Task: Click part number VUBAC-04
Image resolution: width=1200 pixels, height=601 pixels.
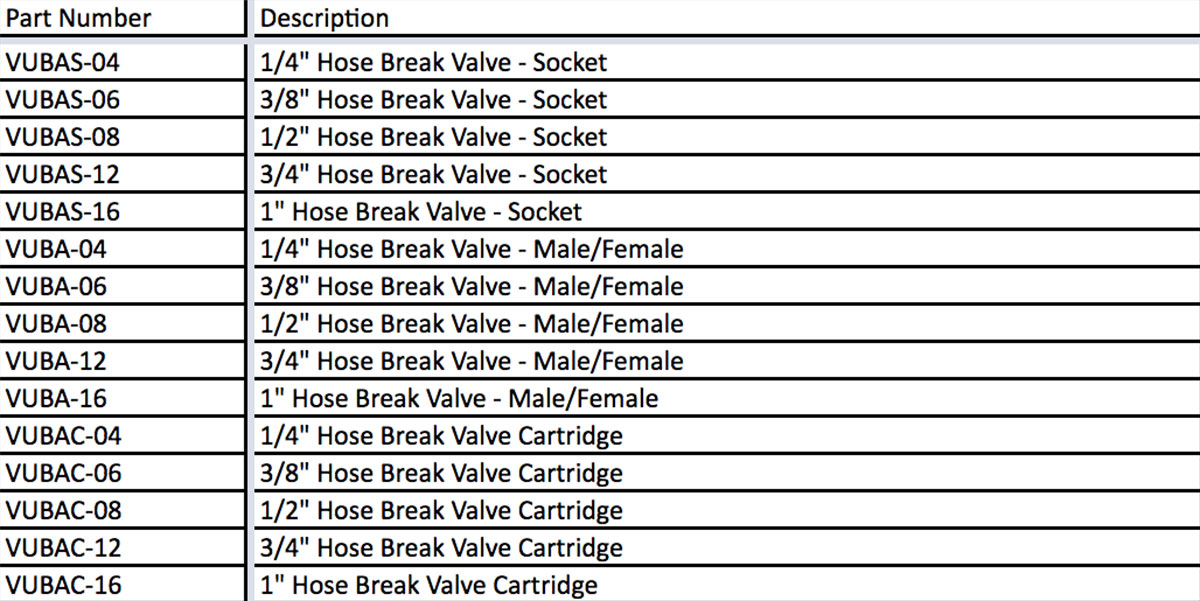Action: pyautogui.click(x=64, y=436)
